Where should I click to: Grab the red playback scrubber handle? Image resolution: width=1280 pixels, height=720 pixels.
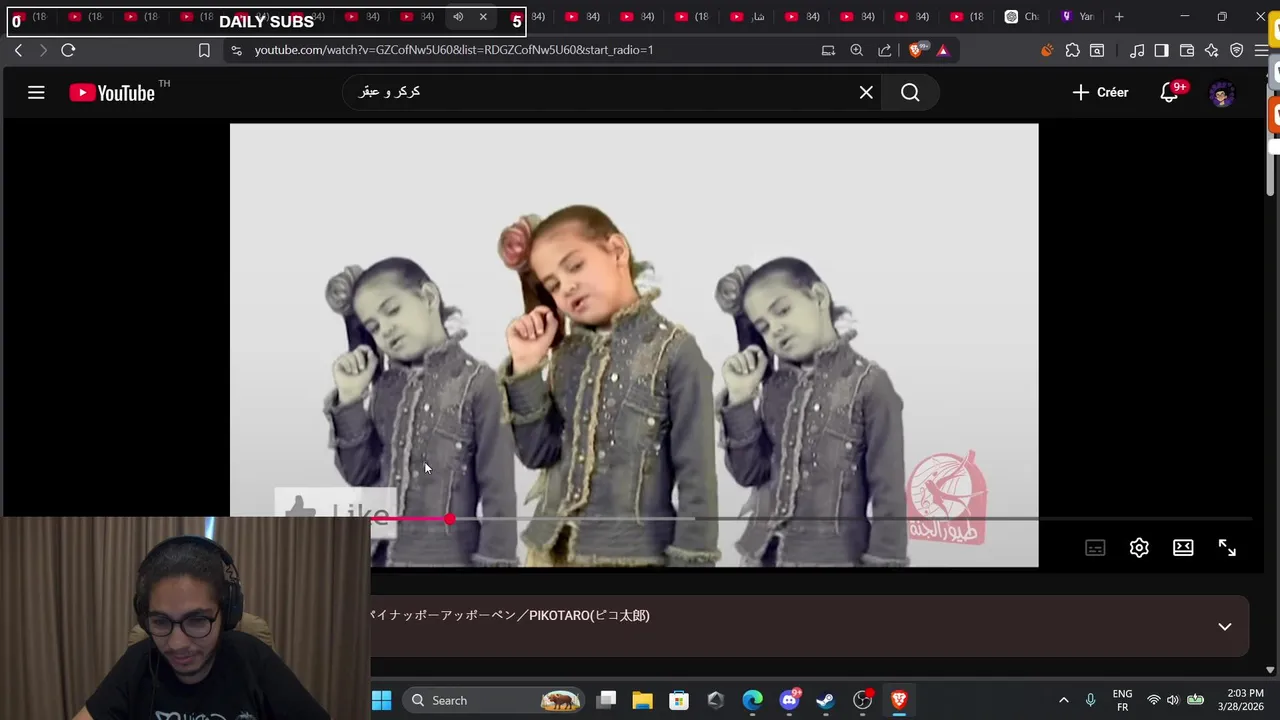pyautogui.click(x=450, y=519)
